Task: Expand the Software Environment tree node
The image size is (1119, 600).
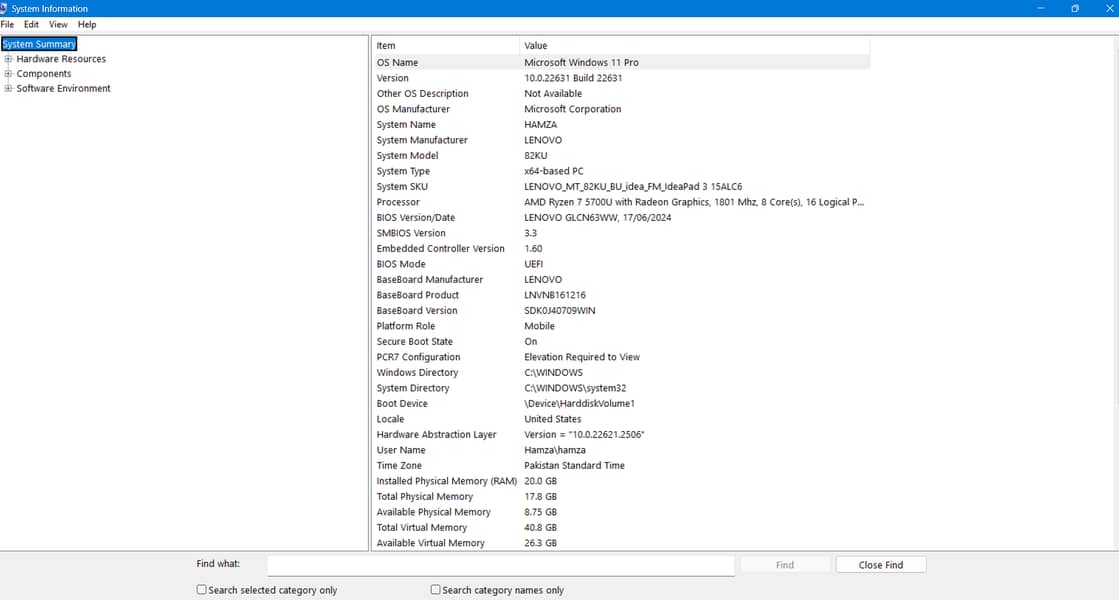Action: tap(9, 89)
